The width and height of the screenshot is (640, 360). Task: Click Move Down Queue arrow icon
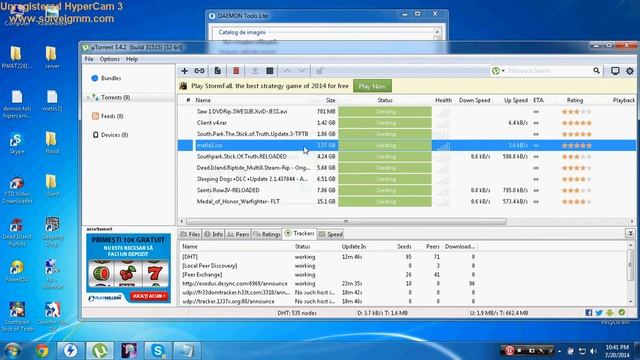tap(302, 71)
